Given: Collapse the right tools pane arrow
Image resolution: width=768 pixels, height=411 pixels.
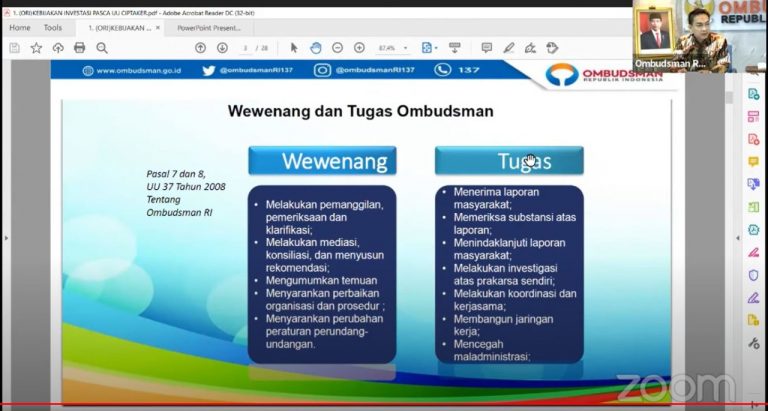Looking at the screenshot, I should (x=738, y=238).
